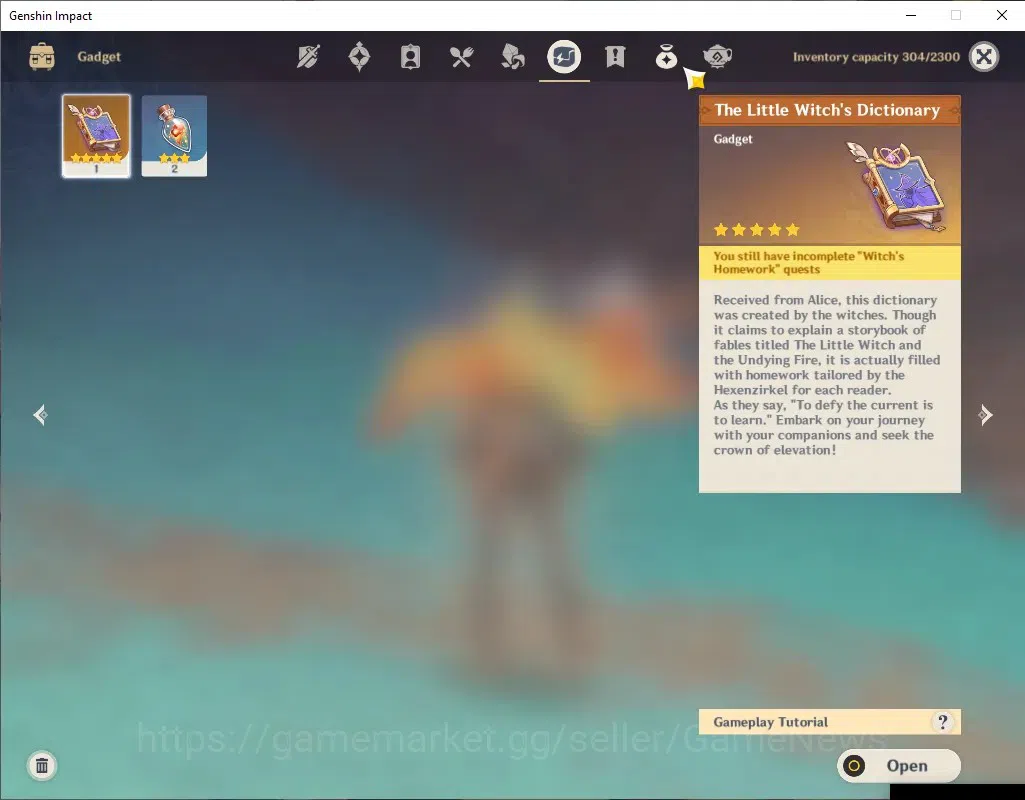Click the Gadget category label

coord(99,57)
